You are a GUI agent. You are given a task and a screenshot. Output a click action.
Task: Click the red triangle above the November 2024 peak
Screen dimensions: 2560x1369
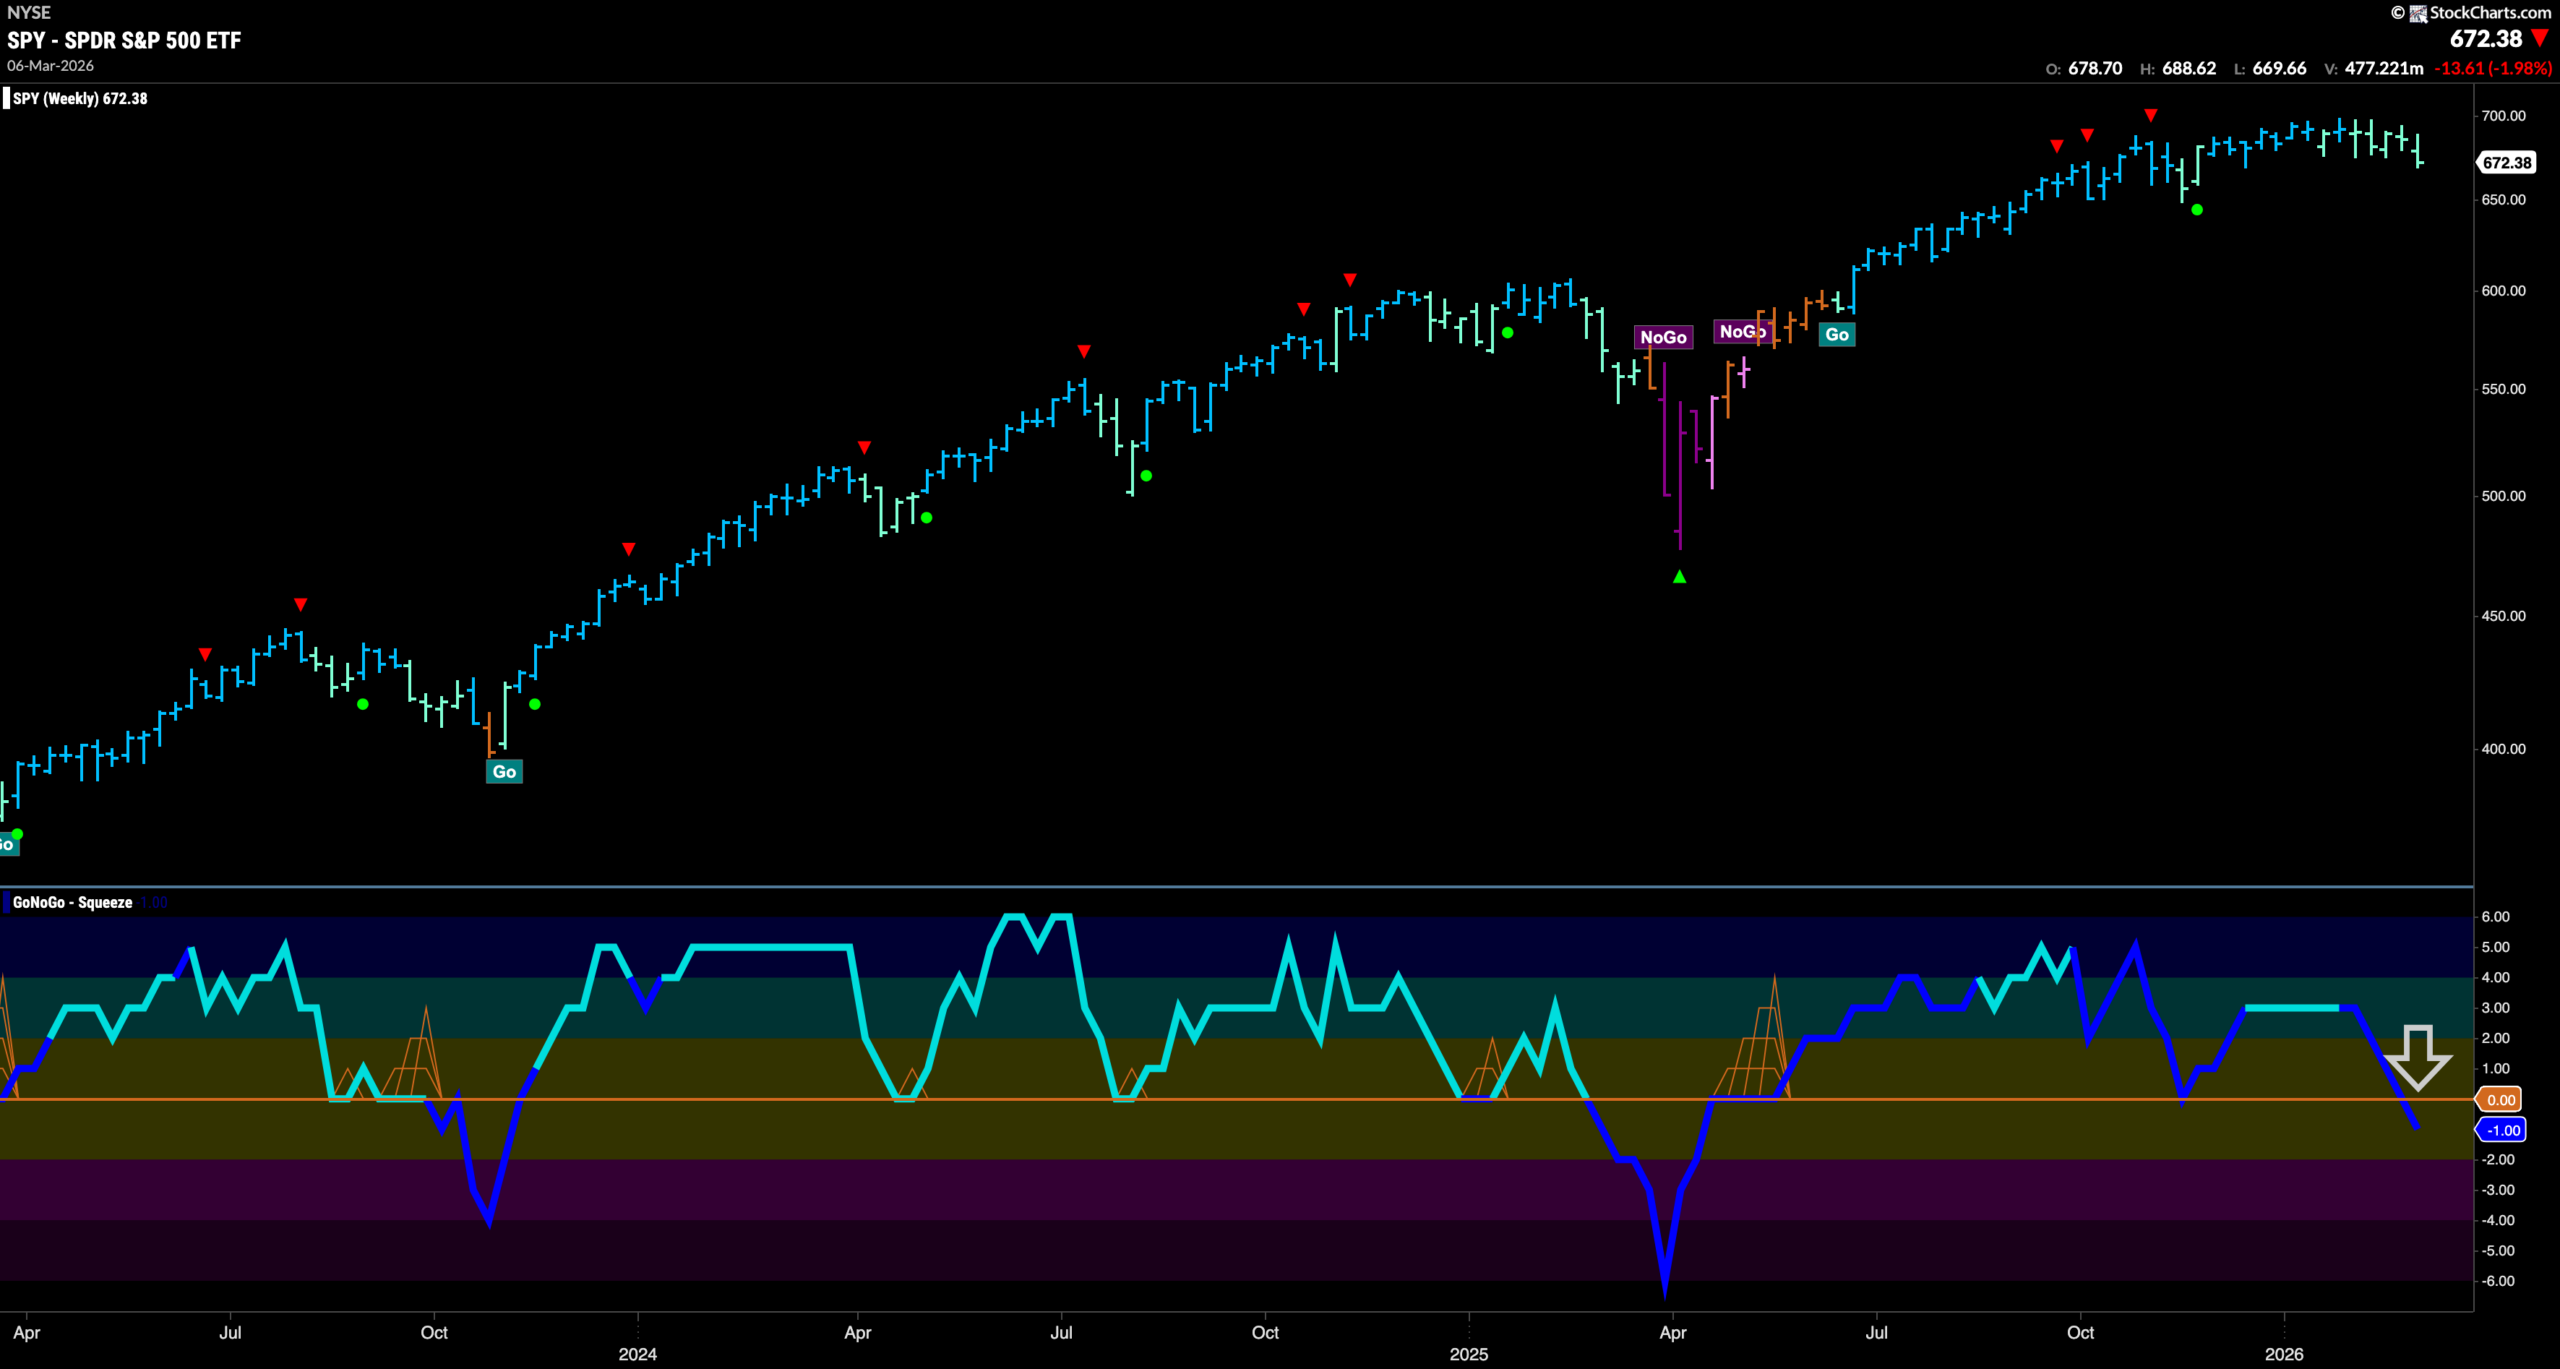(1350, 279)
